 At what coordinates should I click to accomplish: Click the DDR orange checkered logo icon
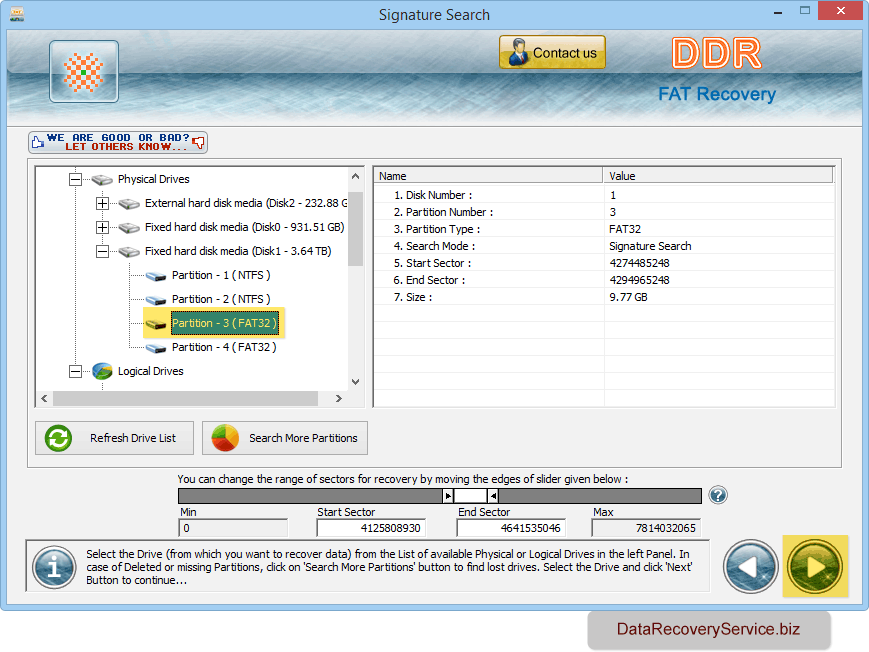click(x=84, y=72)
